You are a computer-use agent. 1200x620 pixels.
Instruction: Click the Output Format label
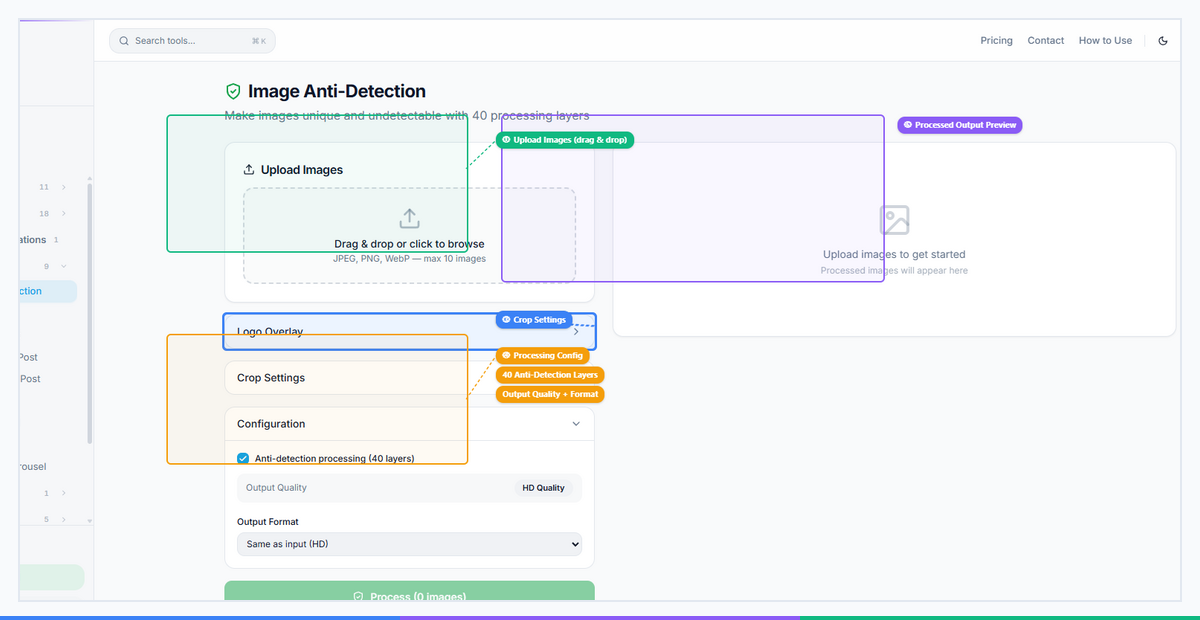click(x=268, y=522)
